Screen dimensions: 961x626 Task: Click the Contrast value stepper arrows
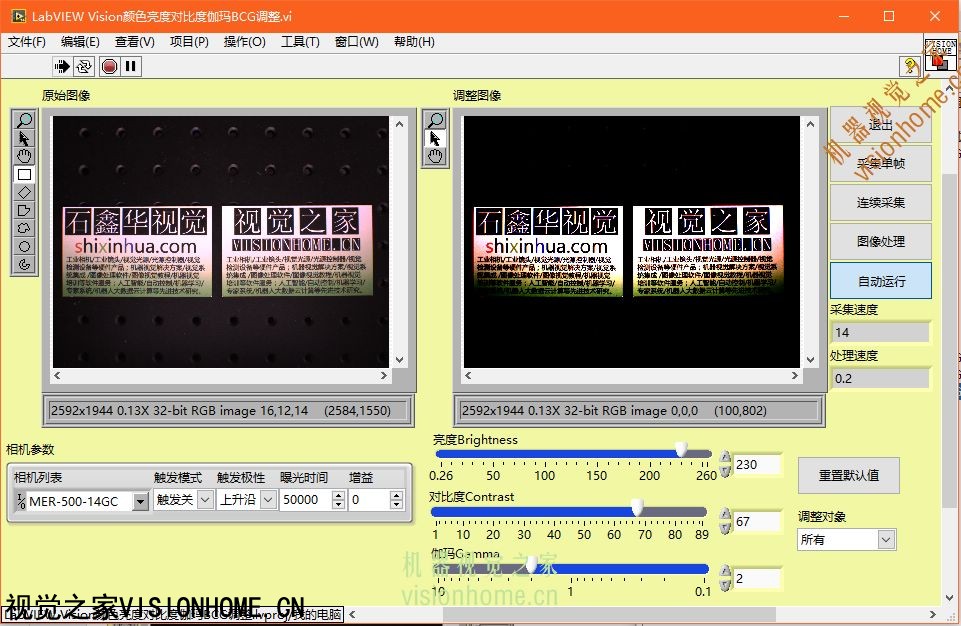click(x=725, y=521)
